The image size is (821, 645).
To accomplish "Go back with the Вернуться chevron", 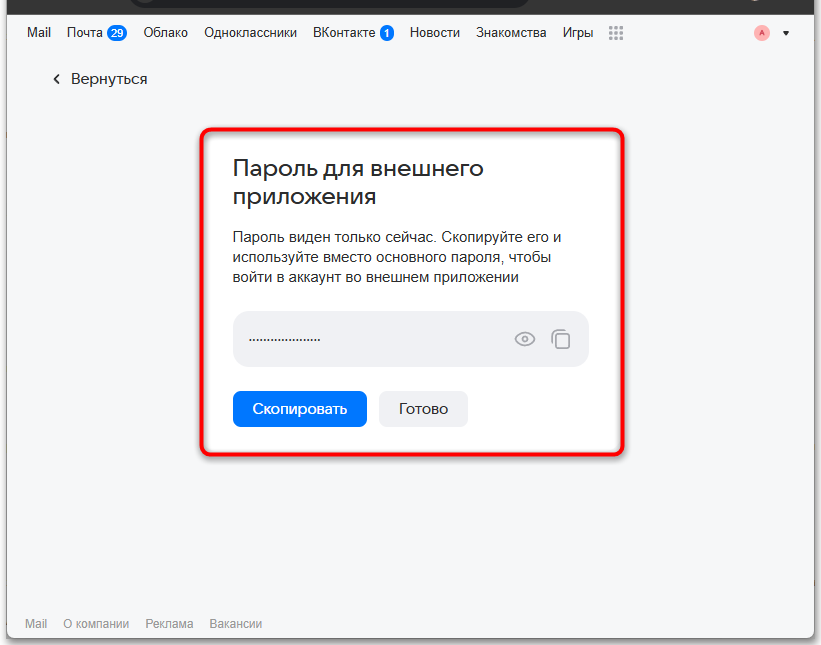I will pyautogui.click(x=57, y=79).
